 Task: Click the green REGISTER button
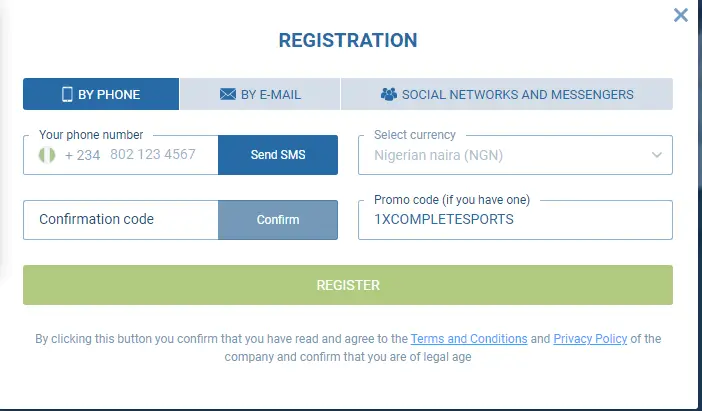tap(348, 285)
